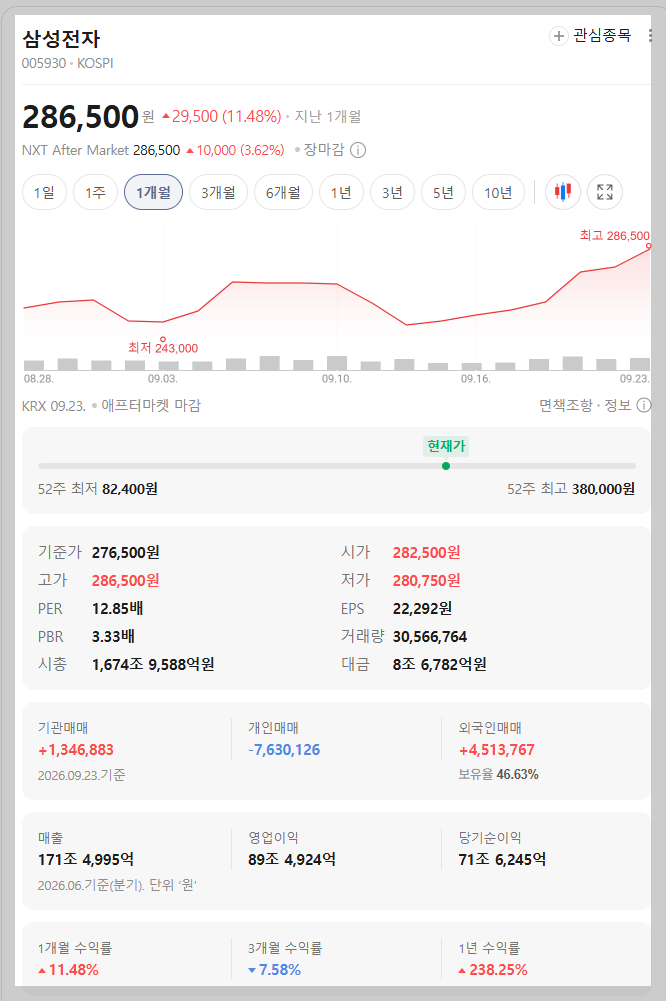This screenshot has height=1001, width=666.
Task: Click the 관심종목 button label
Action: [602, 36]
